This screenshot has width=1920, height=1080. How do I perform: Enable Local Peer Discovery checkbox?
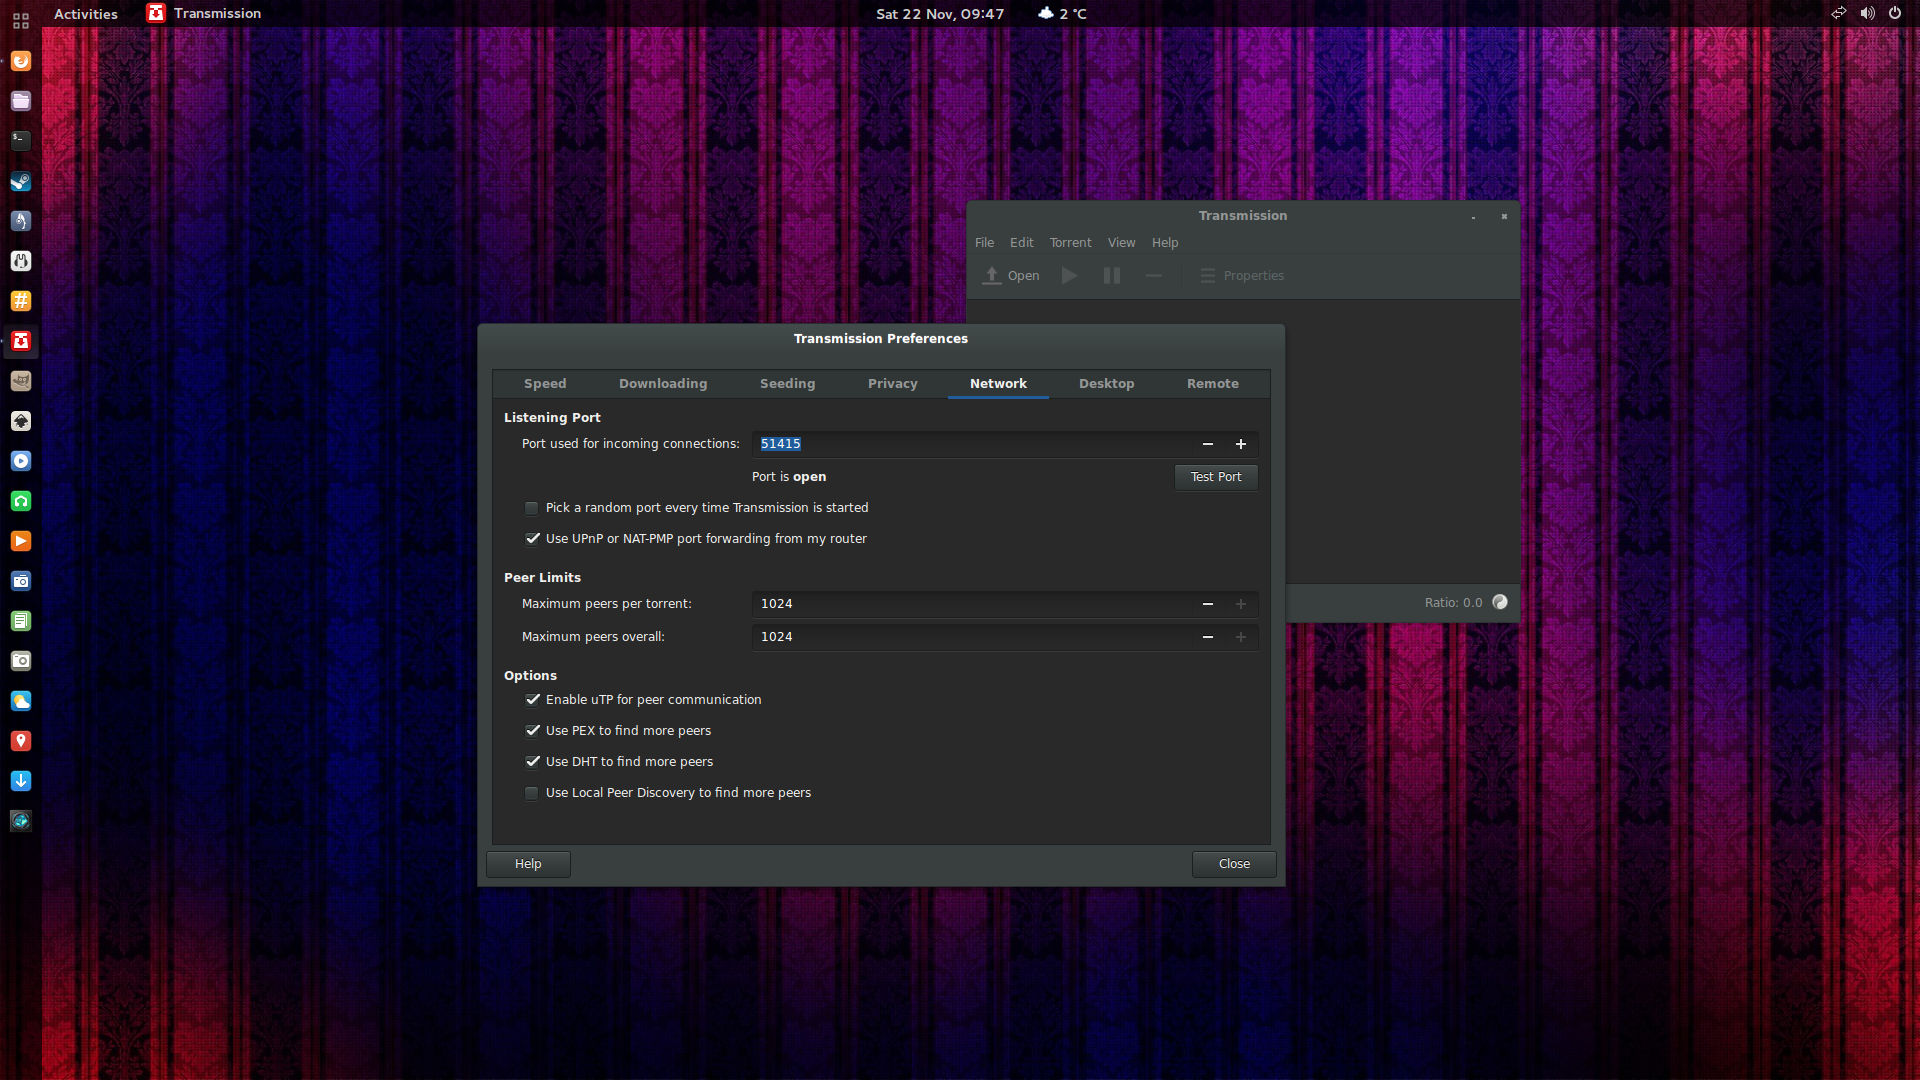tap(532, 793)
